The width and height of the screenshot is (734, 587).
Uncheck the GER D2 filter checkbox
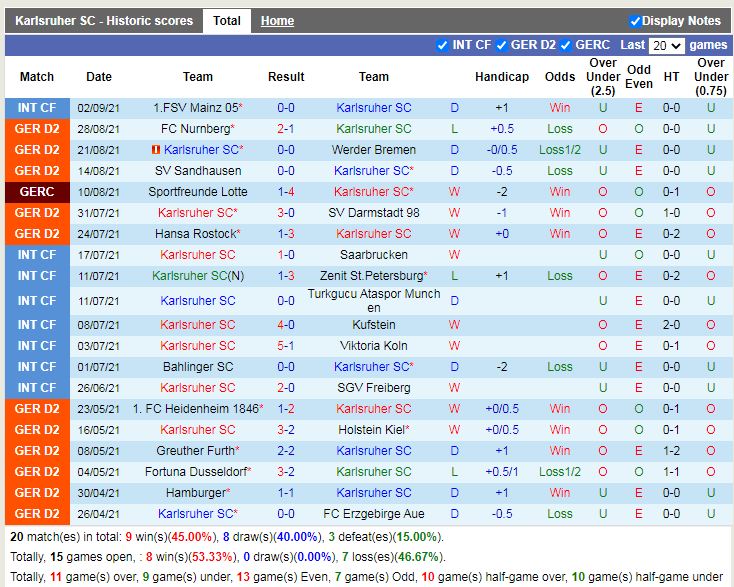pos(501,45)
